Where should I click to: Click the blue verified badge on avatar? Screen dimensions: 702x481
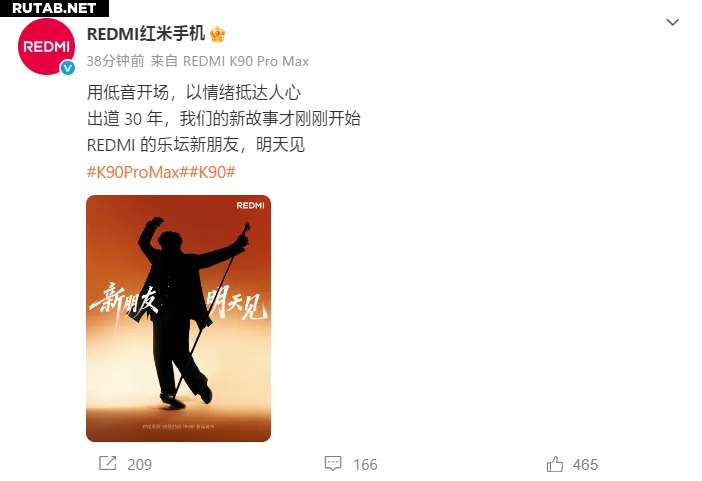tap(68, 68)
